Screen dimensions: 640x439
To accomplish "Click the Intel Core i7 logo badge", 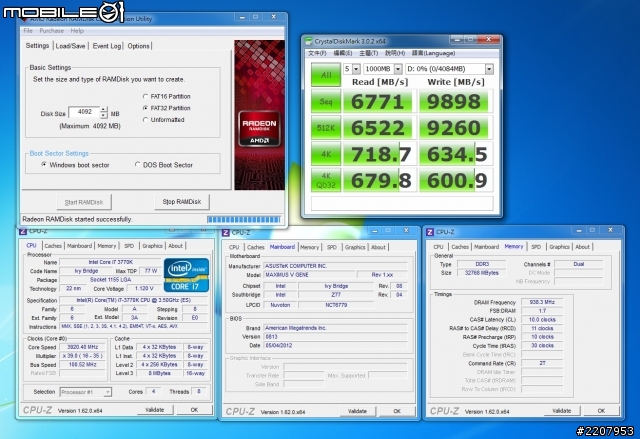I will 187,275.
